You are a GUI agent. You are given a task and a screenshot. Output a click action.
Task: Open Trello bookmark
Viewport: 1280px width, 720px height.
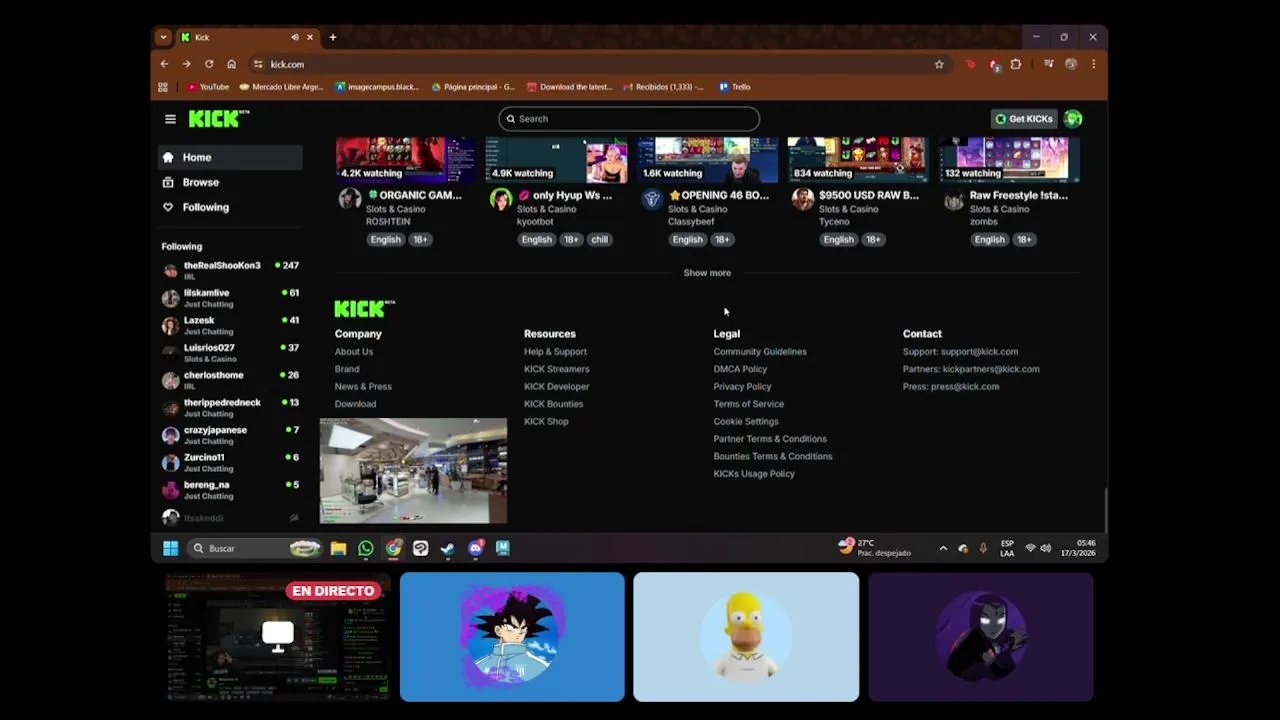[735, 87]
